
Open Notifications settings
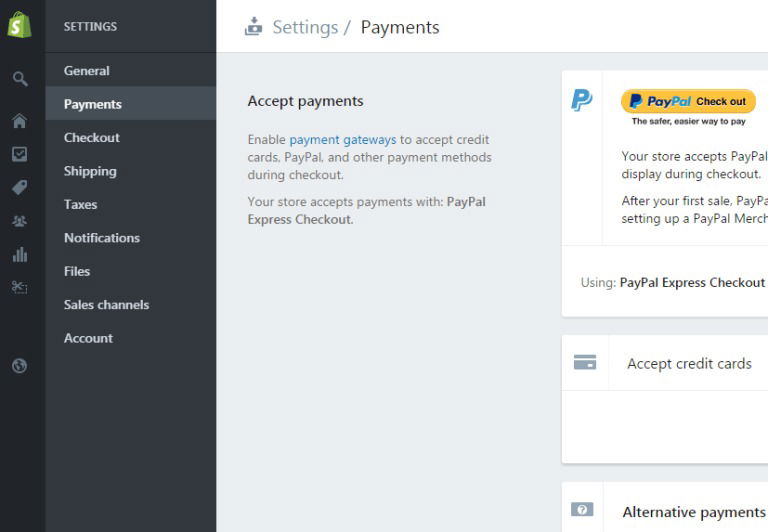click(x=131, y=238)
